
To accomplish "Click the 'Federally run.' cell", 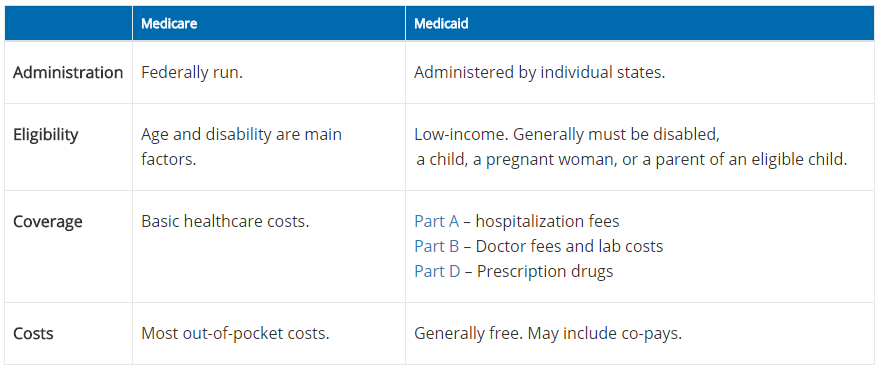I will 269,73.
